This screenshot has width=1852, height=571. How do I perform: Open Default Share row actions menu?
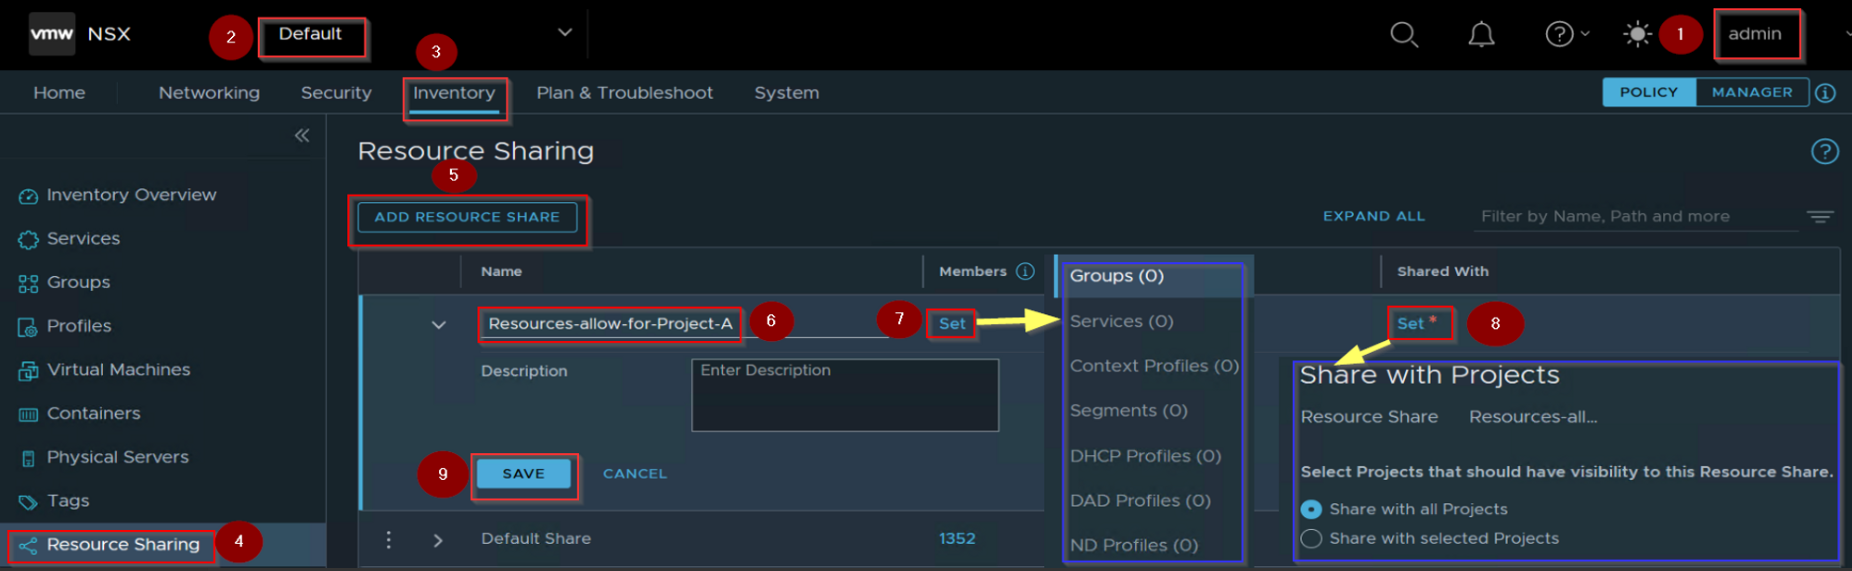[x=389, y=539]
